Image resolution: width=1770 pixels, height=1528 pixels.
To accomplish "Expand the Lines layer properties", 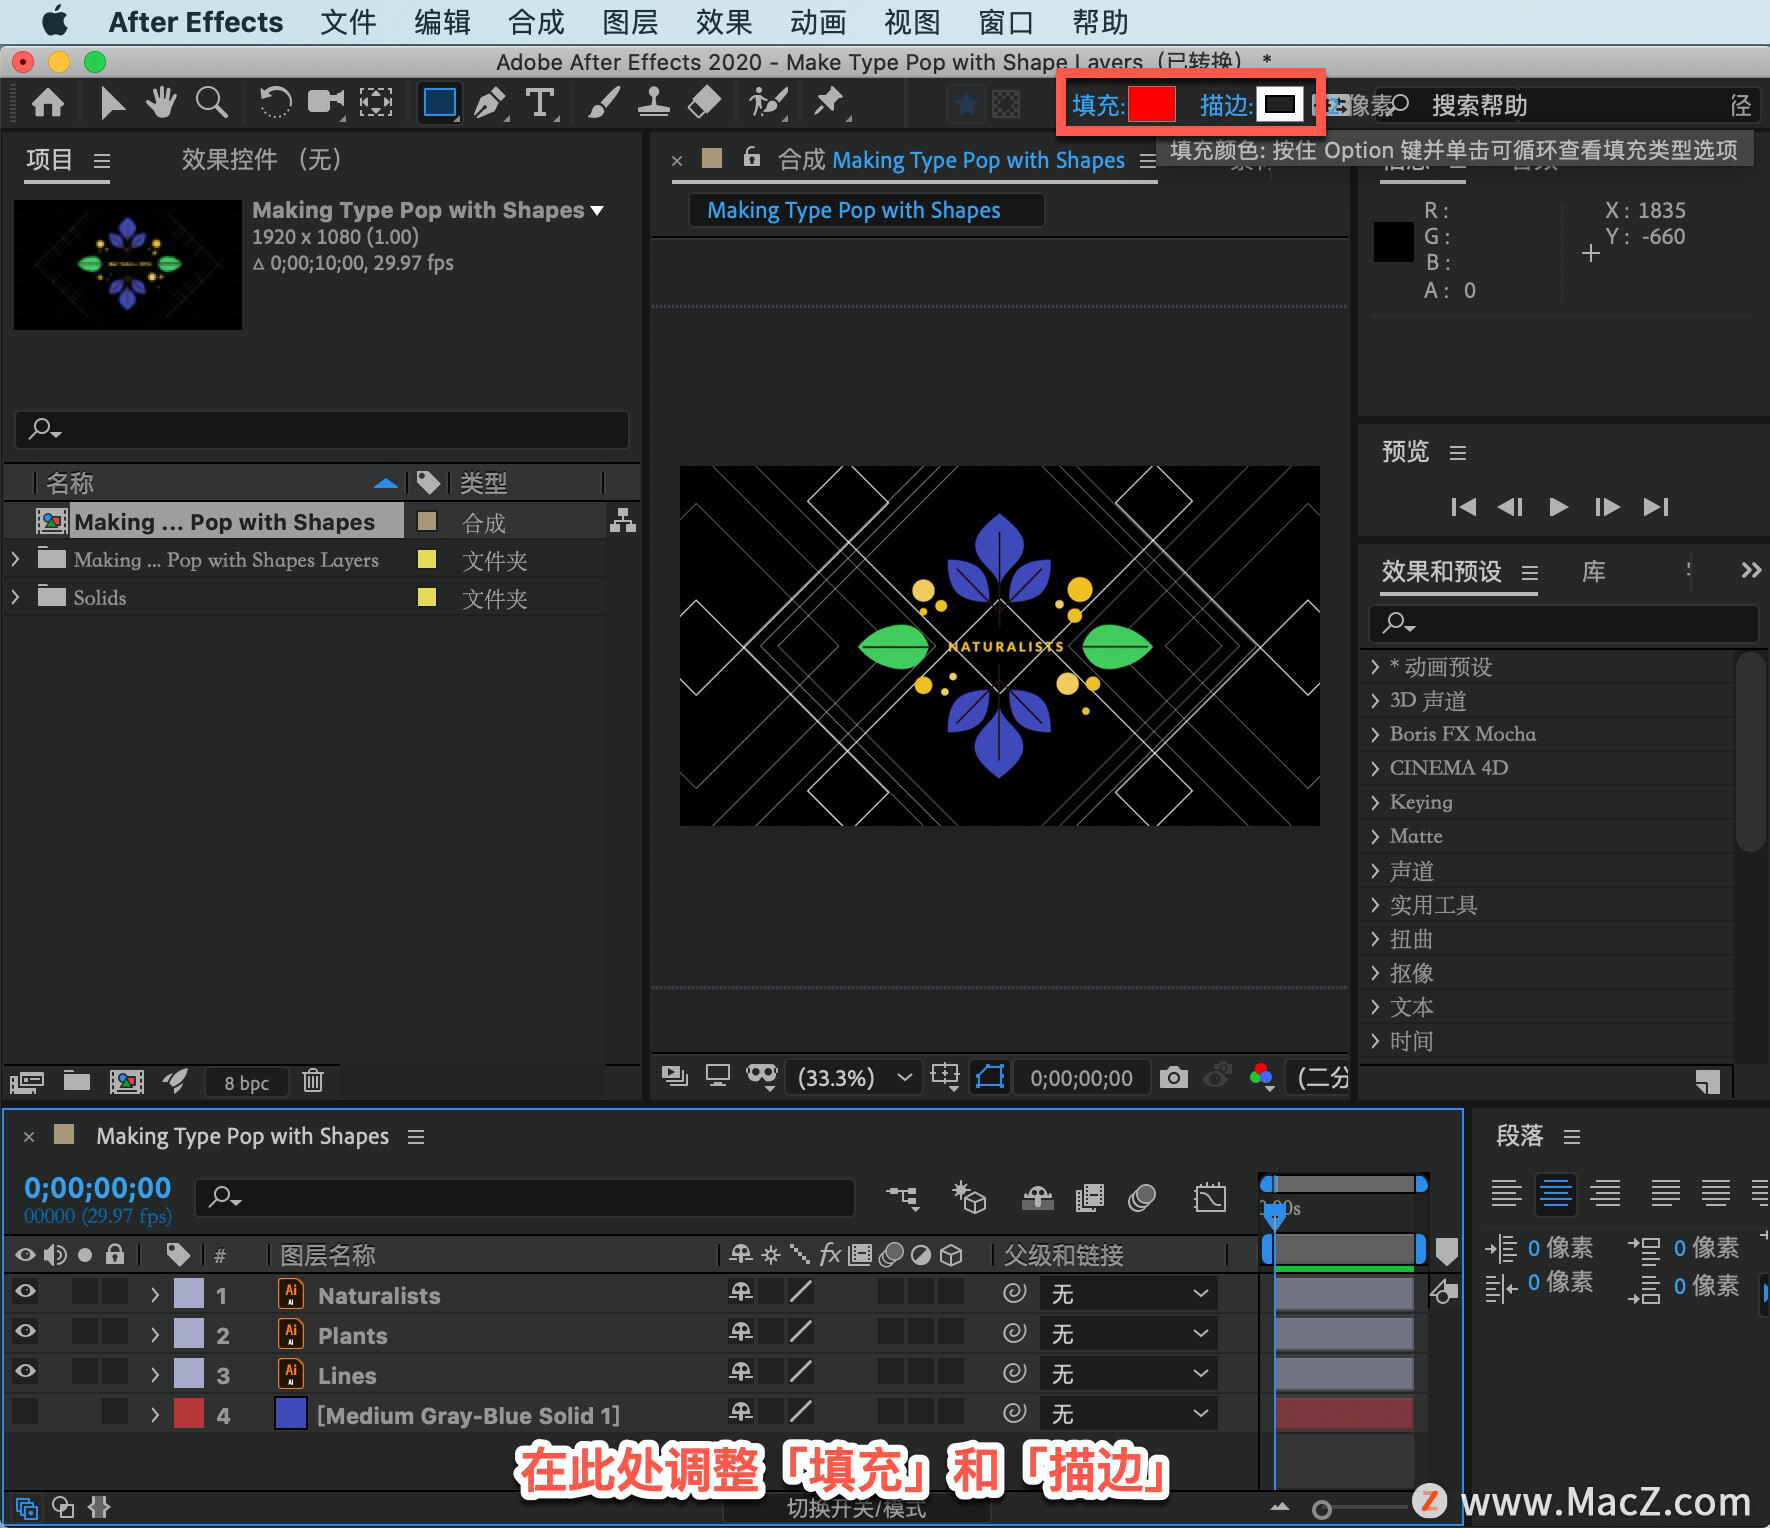I will tap(155, 1374).
